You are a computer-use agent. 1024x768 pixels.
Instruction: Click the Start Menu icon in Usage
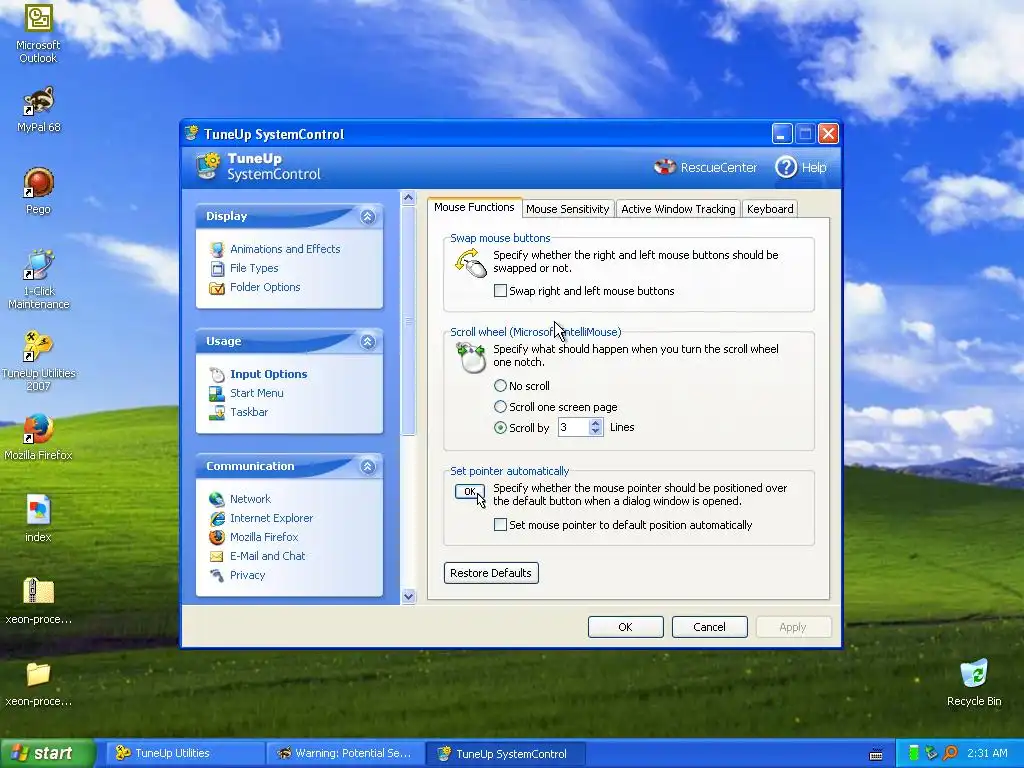point(217,393)
